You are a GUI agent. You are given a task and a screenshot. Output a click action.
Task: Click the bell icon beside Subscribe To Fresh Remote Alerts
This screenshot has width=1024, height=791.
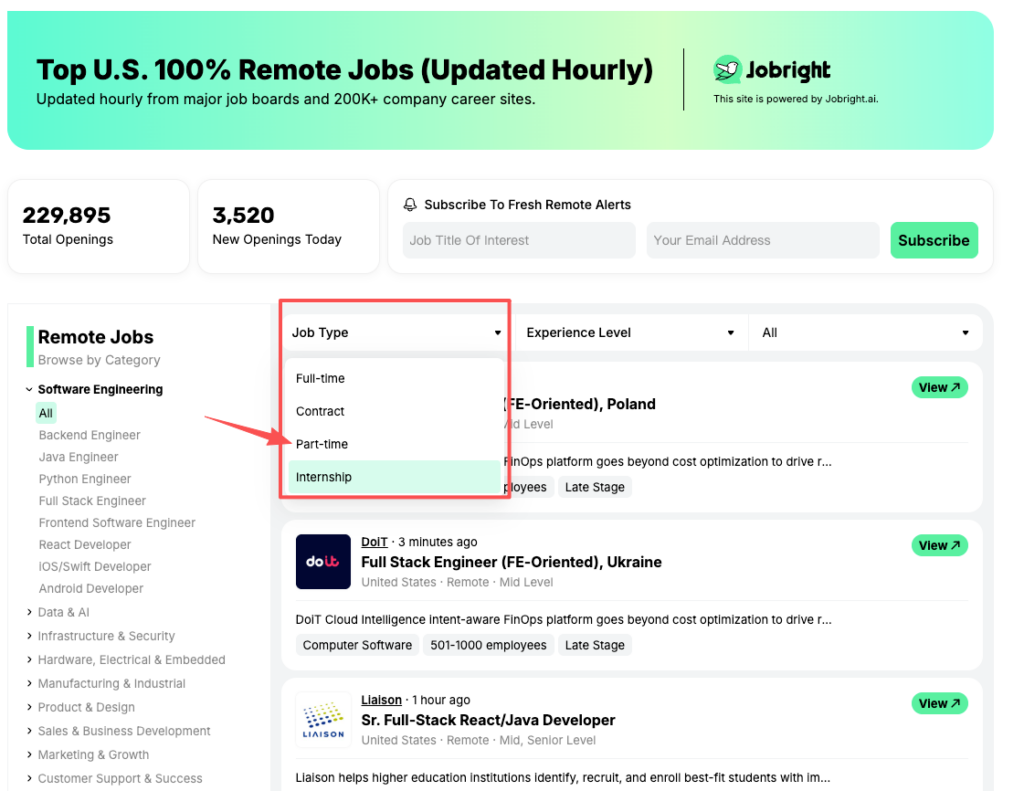(x=410, y=204)
